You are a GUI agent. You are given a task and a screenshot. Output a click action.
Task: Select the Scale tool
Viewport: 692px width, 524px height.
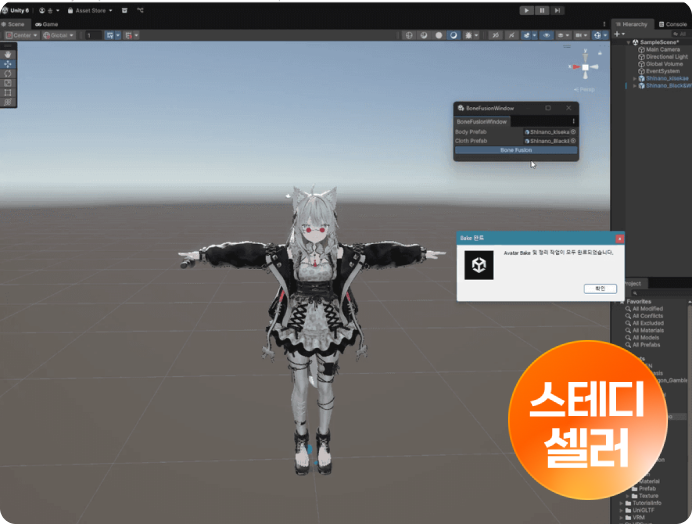tap(9, 83)
